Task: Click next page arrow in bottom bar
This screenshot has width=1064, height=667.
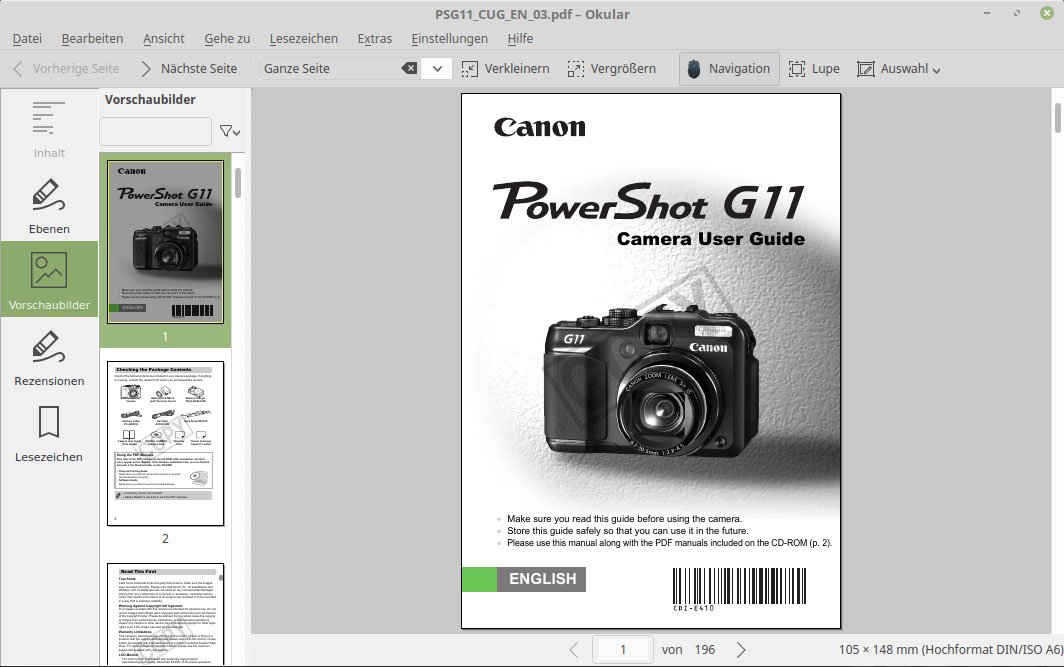Action: (x=741, y=650)
